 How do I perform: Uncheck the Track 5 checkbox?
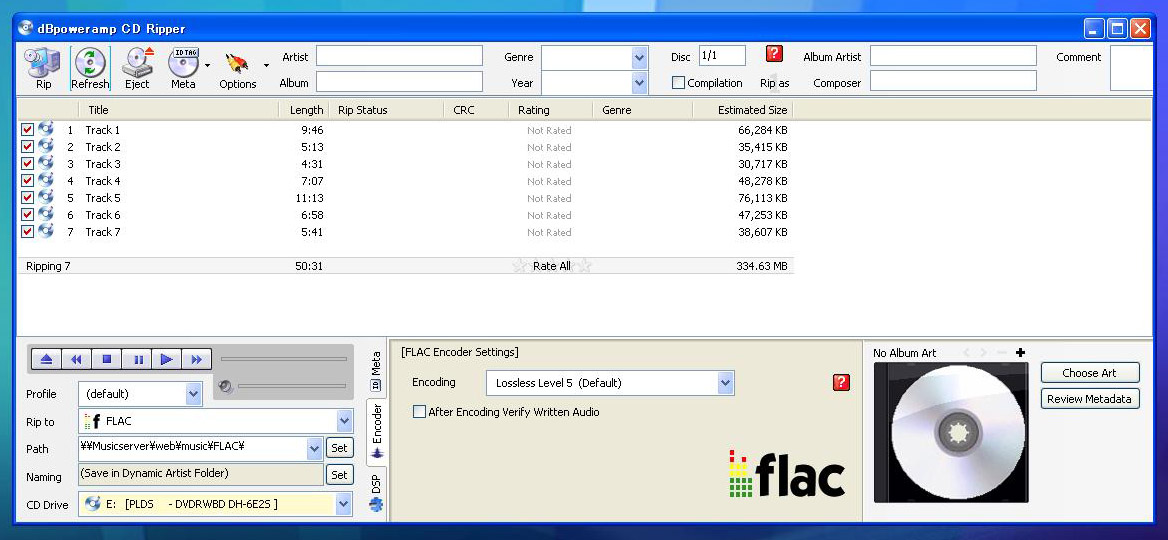click(28, 197)
